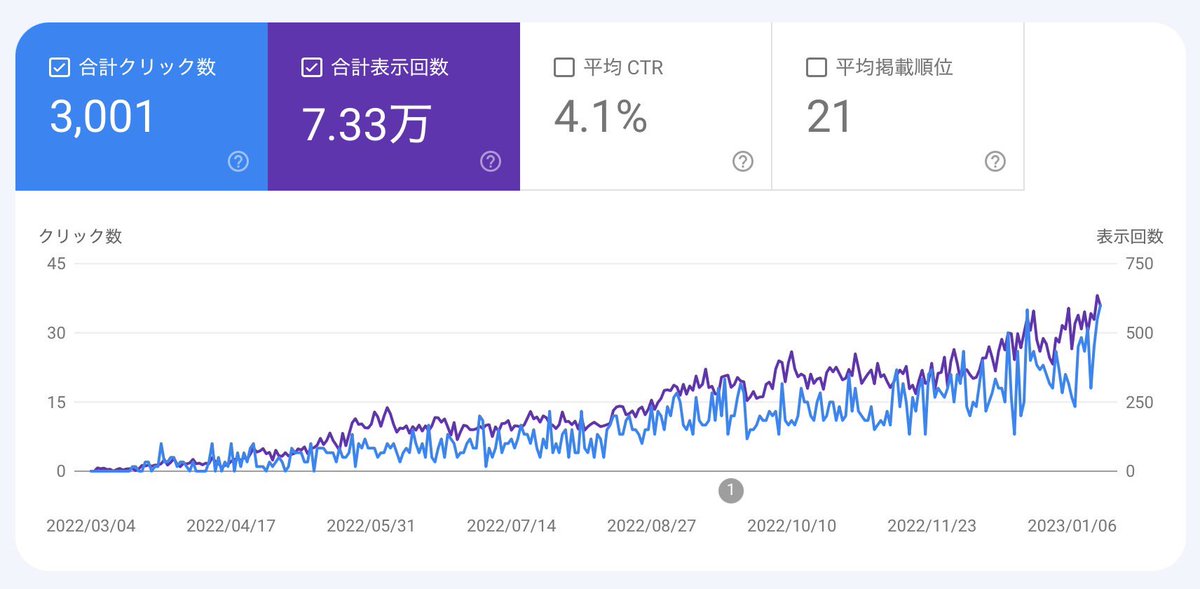Click the annotation marker labeled 1 below the chart
Viewport: 1200px width, 589px height.
pos(730,490)
